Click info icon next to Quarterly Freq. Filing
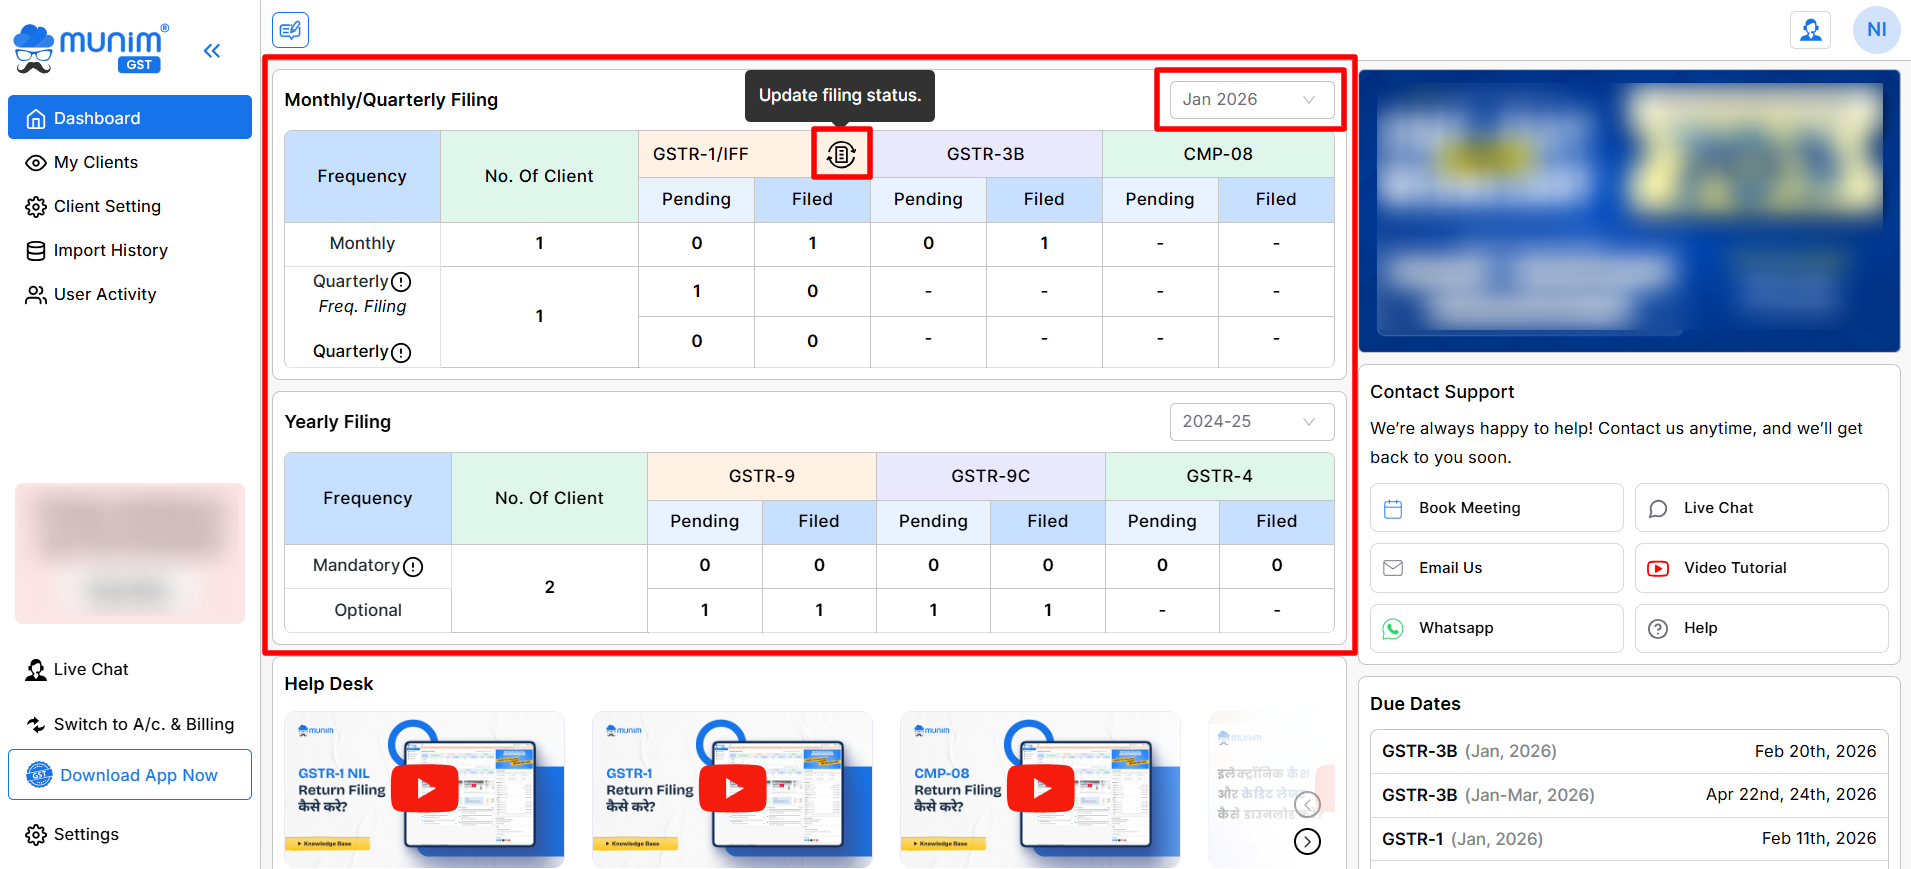This screenshot has width=1911, height=869. click(x=401, y=282)
